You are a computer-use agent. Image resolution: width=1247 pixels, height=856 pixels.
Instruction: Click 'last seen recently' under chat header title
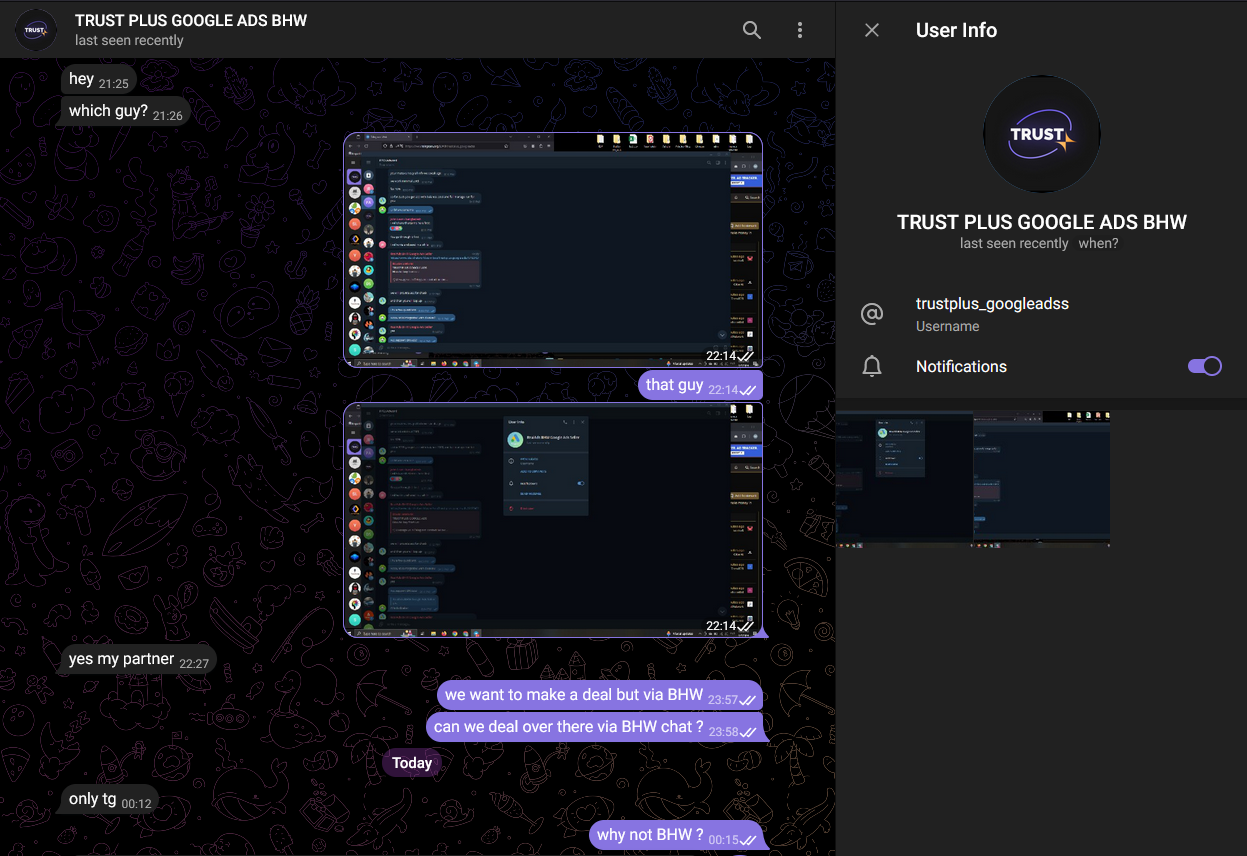click(129, 41)
